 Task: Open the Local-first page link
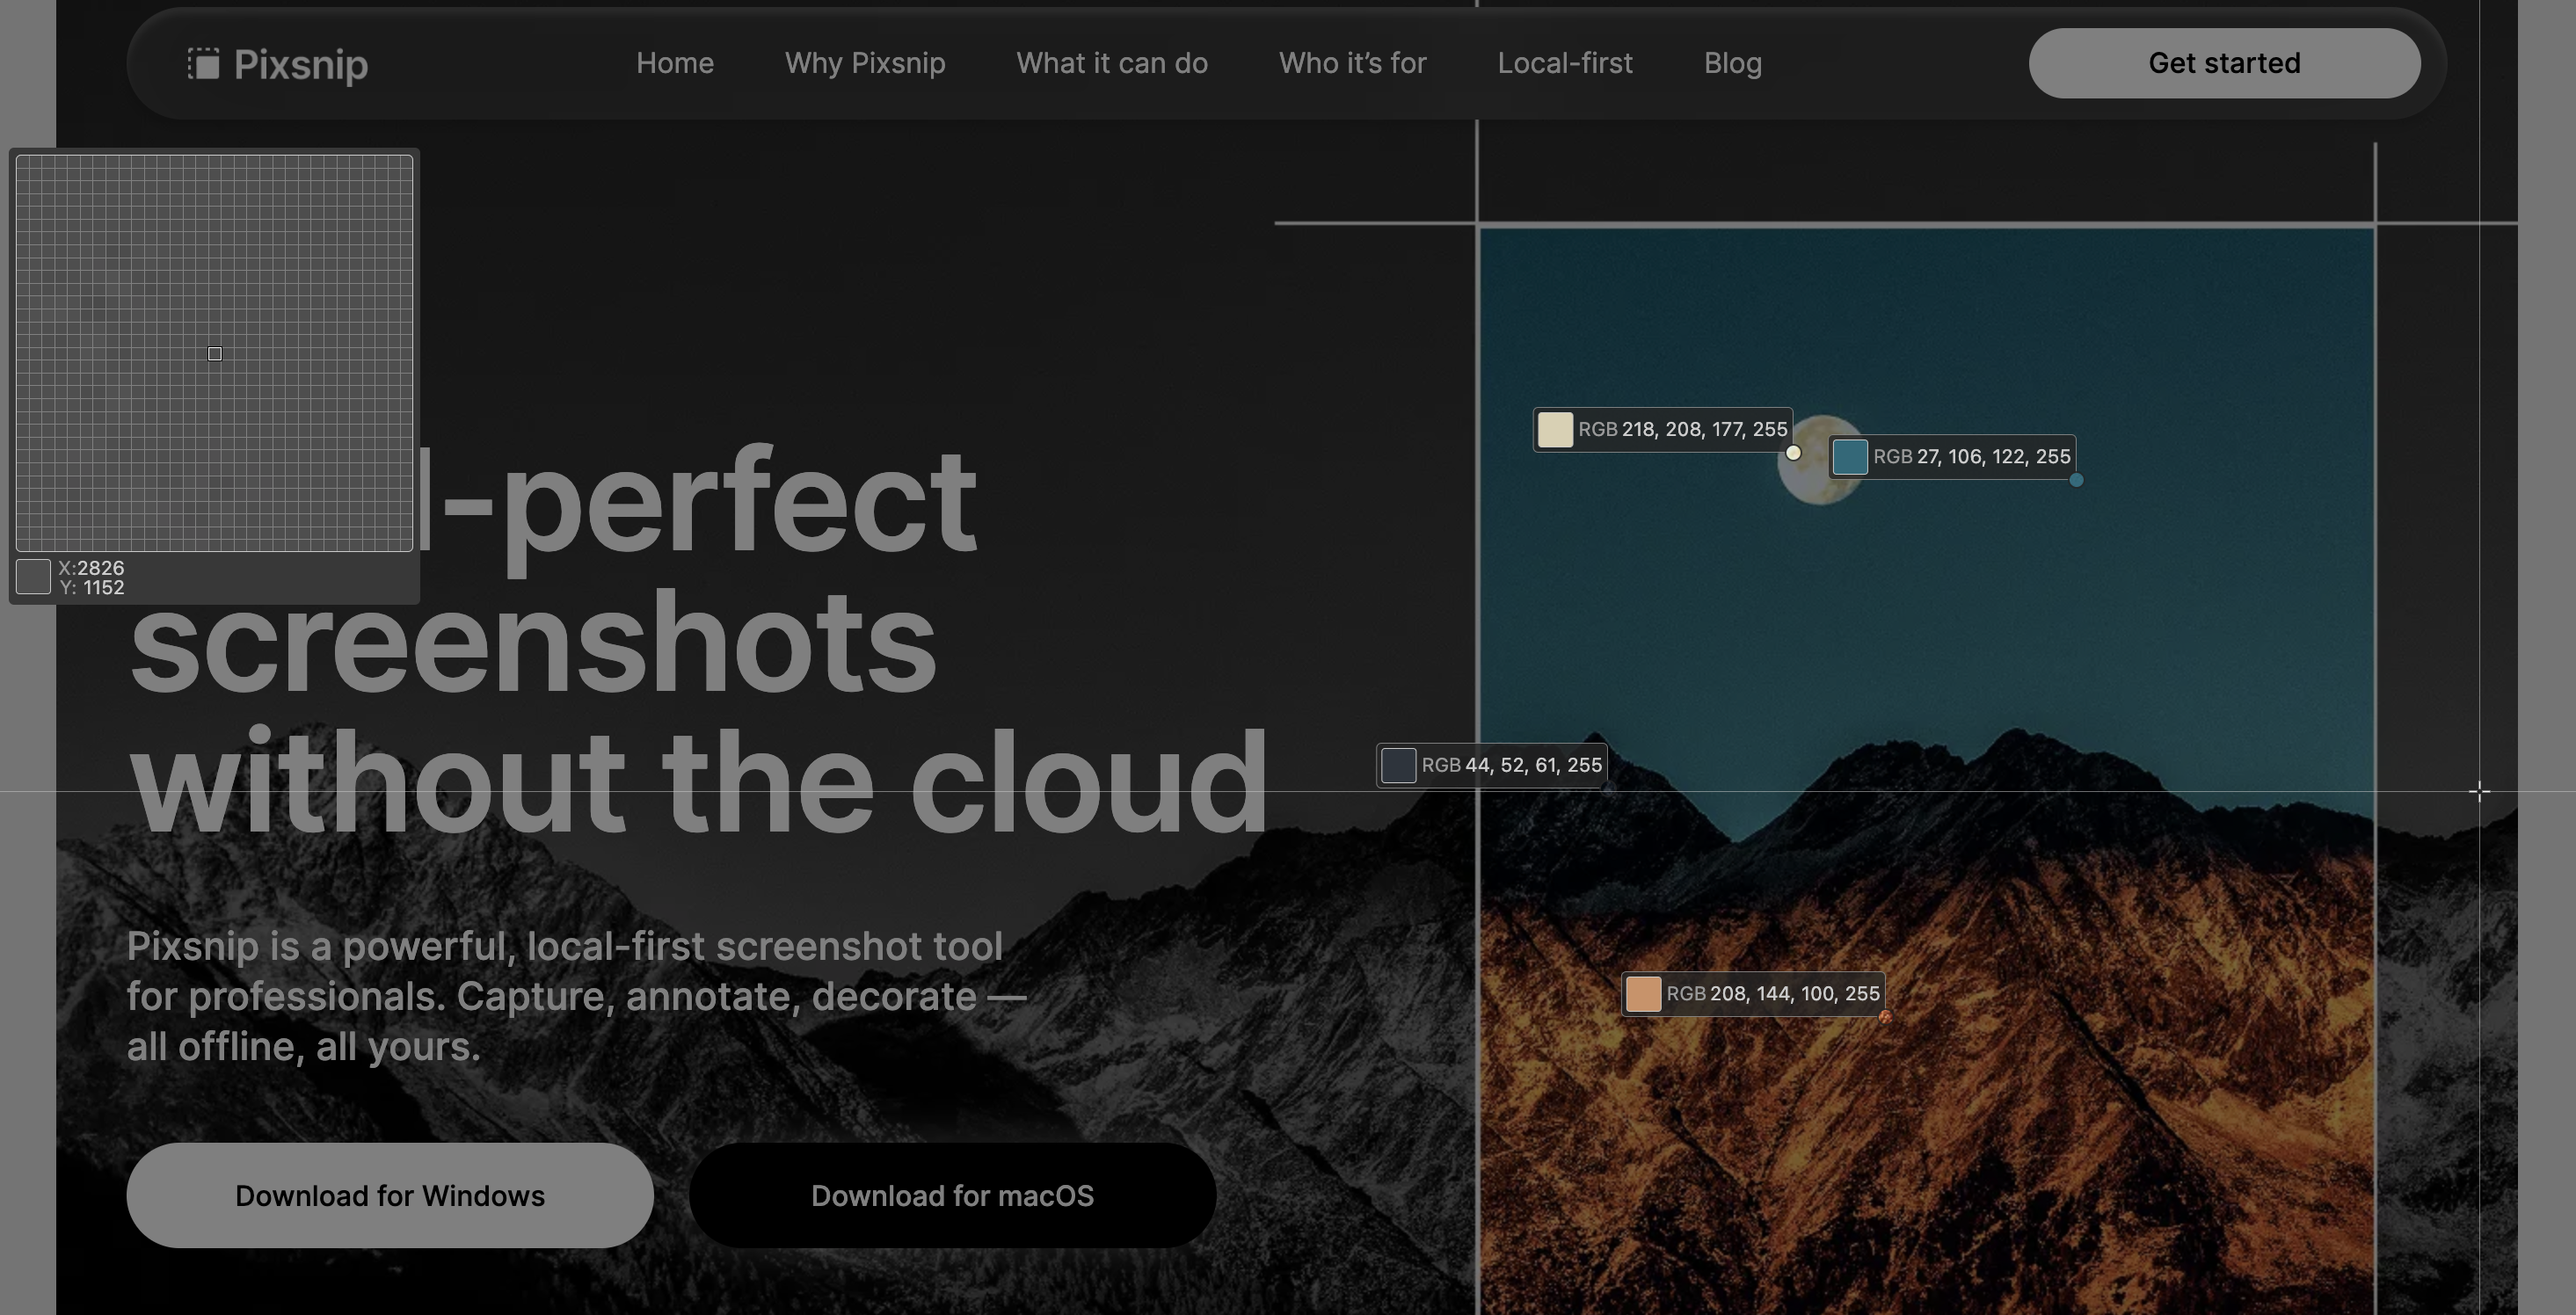(1565, 63)
